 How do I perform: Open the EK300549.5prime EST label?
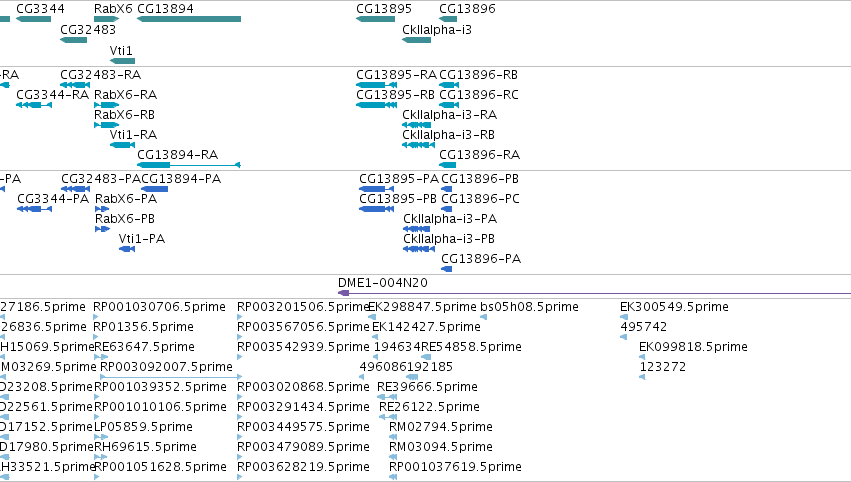coord(674,307)
